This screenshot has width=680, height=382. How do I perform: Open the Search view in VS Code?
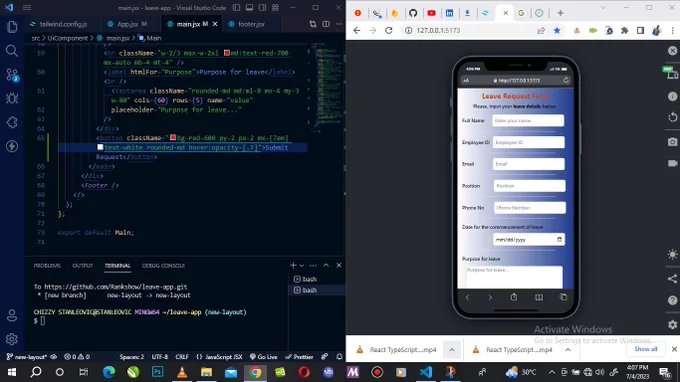coord(12,51)
